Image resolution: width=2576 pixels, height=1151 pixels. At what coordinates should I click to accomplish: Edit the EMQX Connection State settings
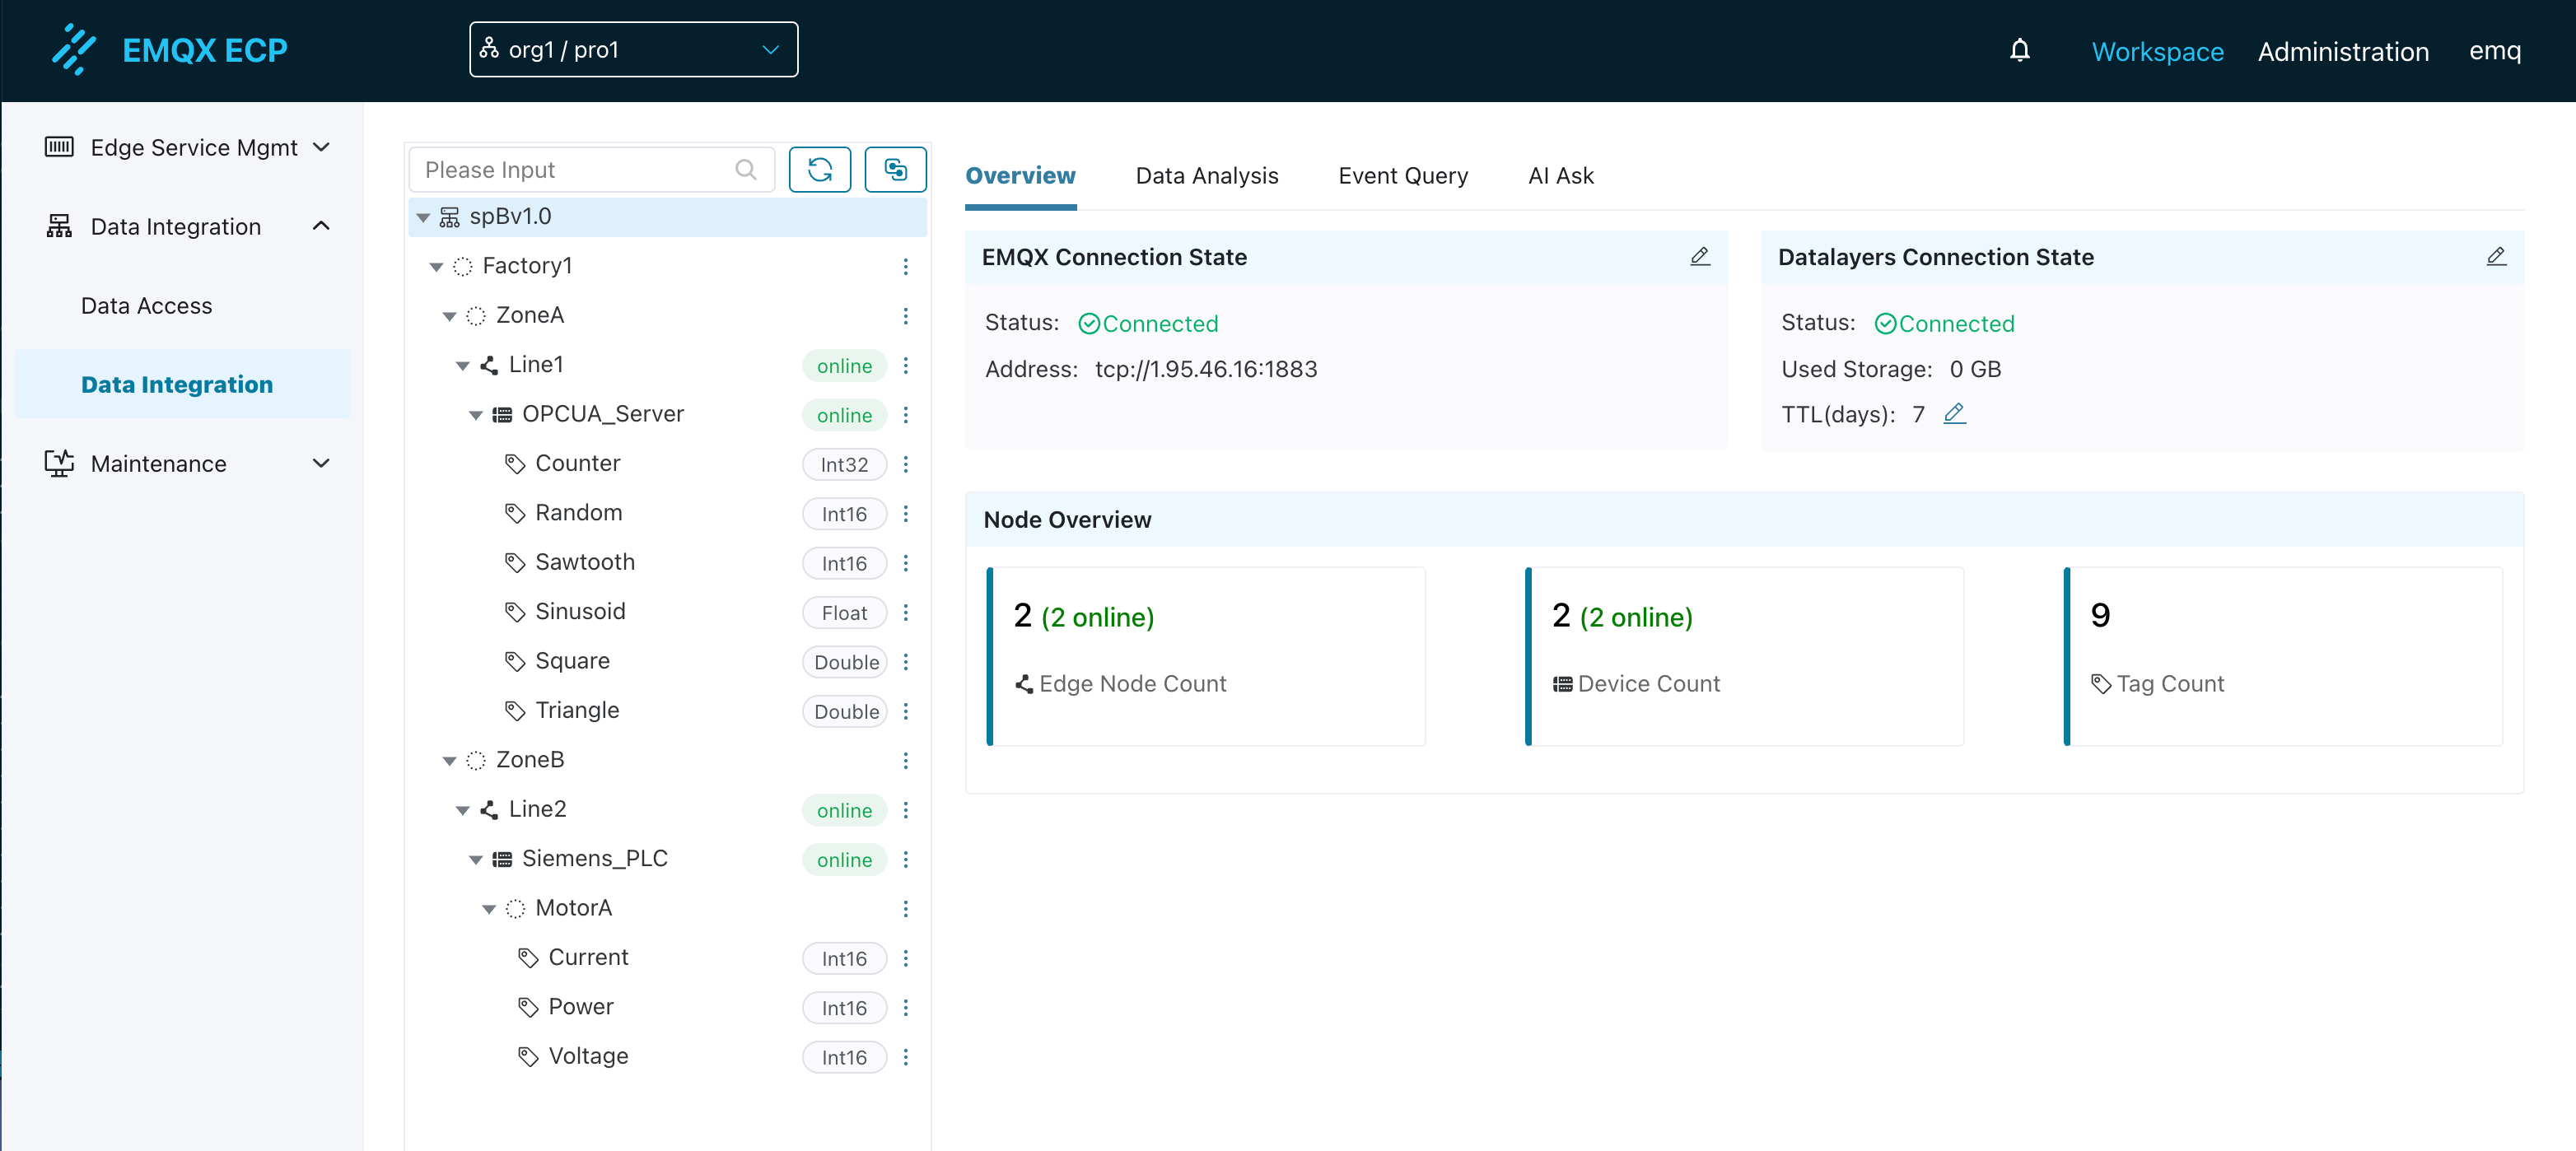1699,257
